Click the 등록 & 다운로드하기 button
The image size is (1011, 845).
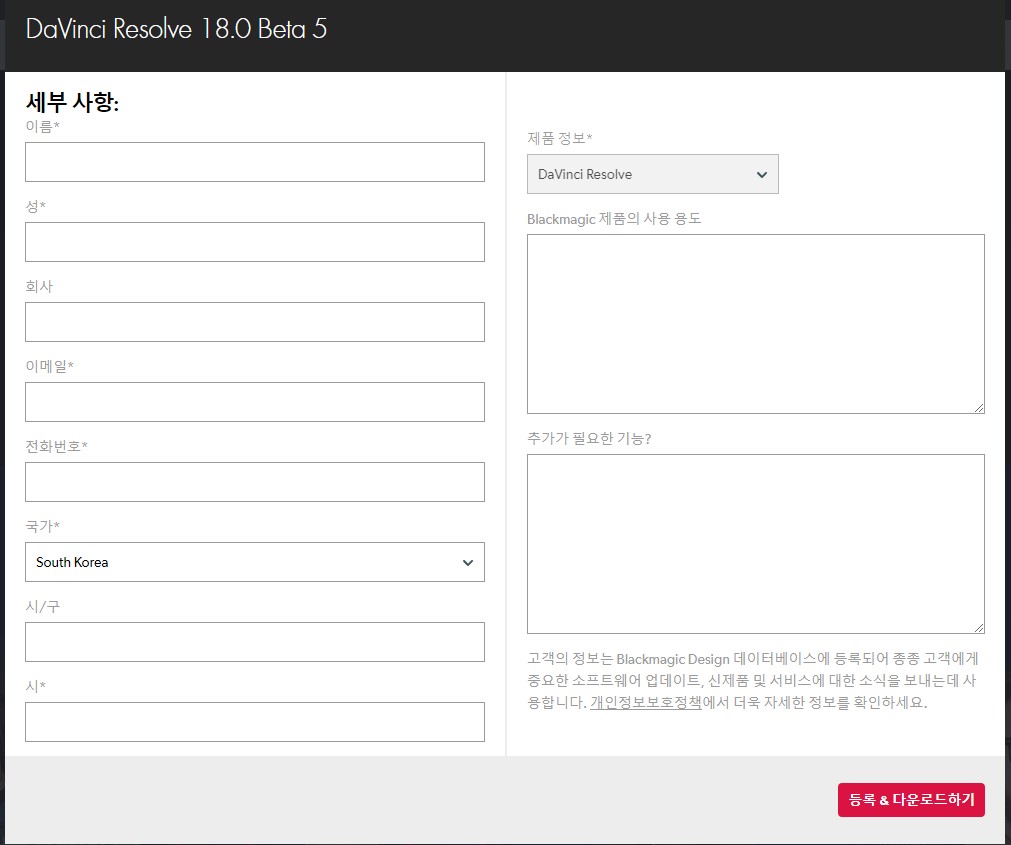click(x=911, y=800)
